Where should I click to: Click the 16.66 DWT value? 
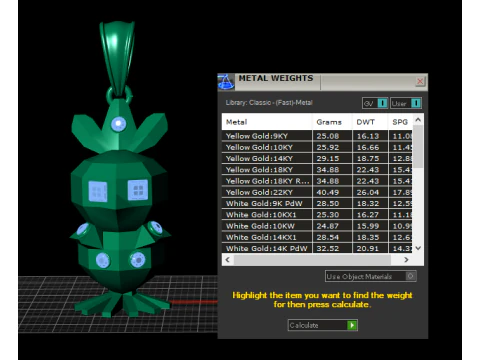[x=368, y=147]
